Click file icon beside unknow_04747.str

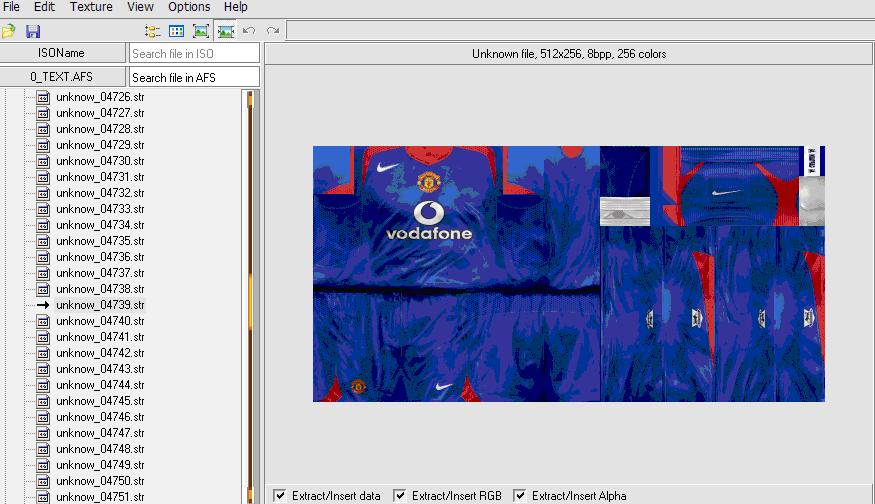(x=43, y=433)
